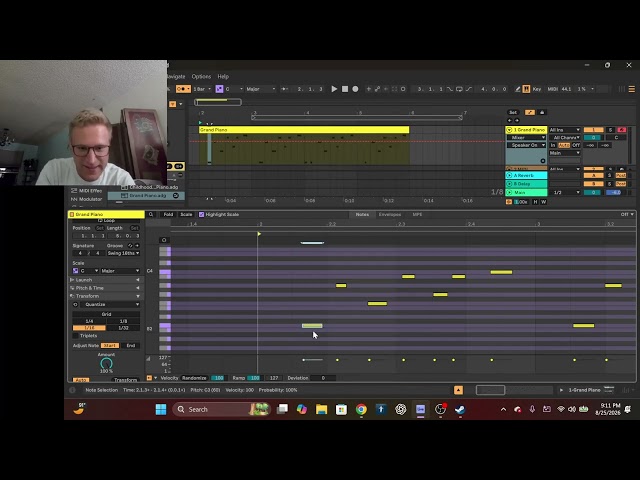
Task: Click the Follow playback icon
Action: pyautogui.click(x=285, y=89)
